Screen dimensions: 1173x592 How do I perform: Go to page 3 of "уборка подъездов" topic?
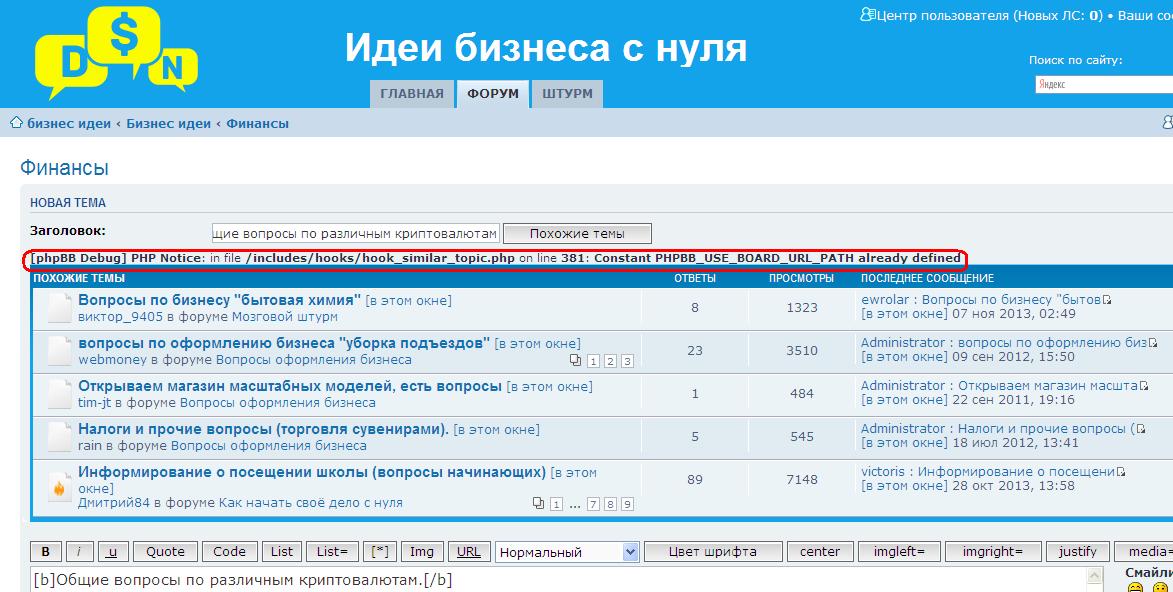pos(627,361)
